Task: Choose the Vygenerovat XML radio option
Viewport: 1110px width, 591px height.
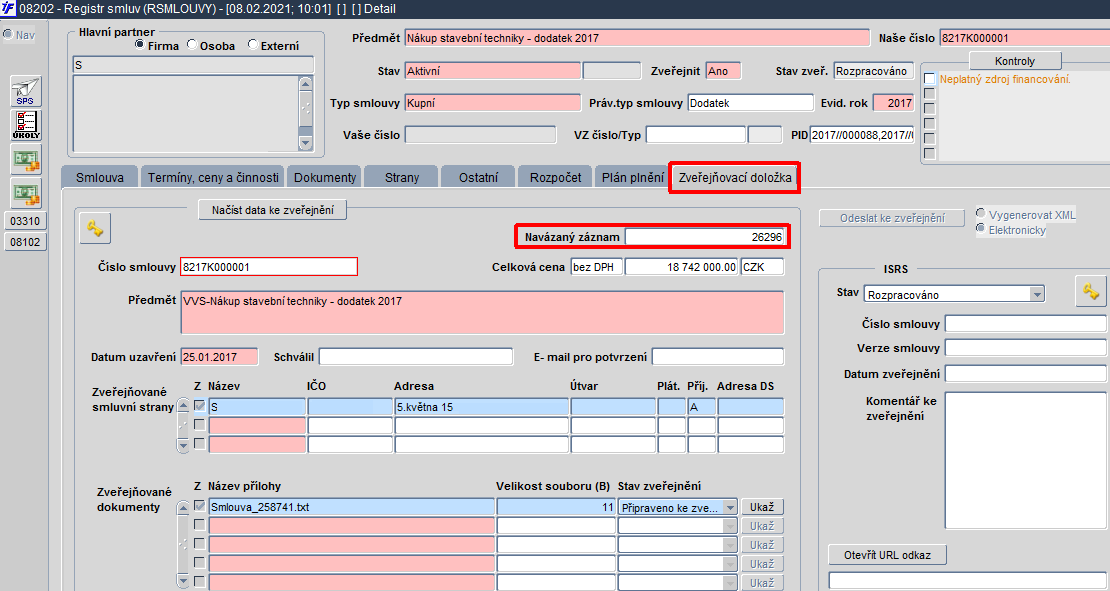Action: point(980,213)
